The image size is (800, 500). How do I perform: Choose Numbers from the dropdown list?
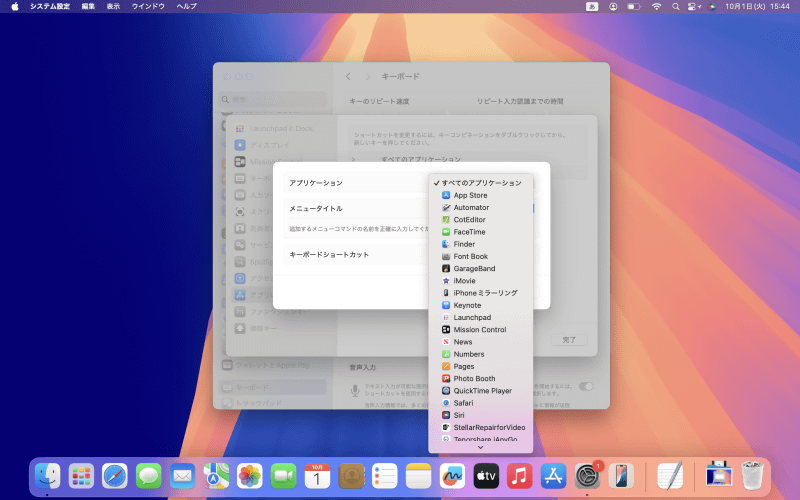481,354
